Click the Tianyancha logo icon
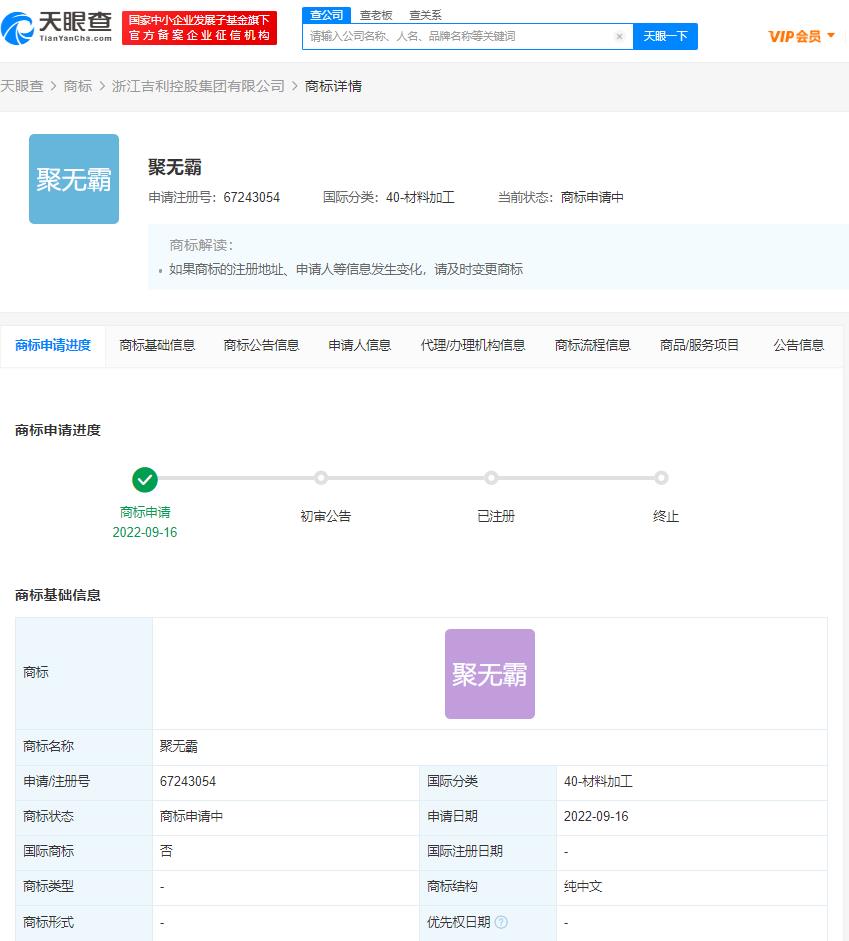 [x=17, y=28]
